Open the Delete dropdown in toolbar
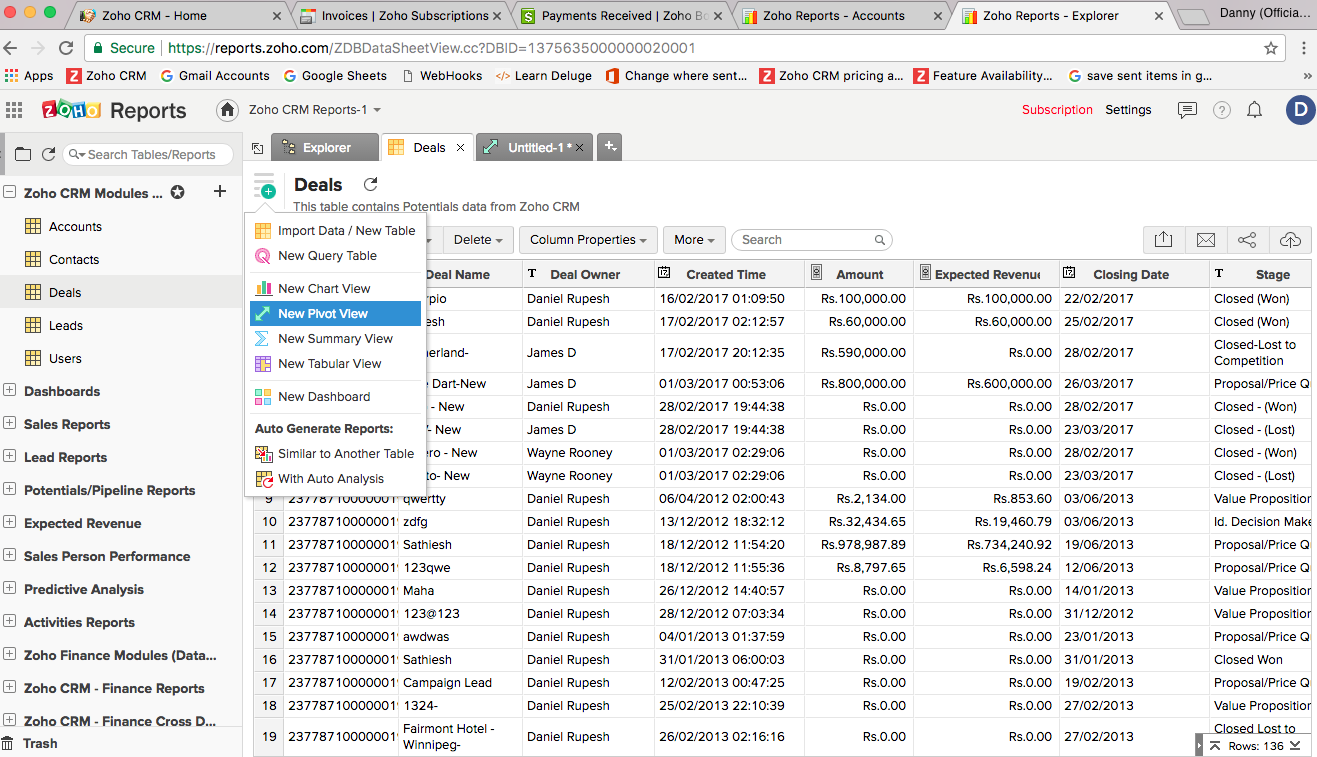 [x=478, y=240]
